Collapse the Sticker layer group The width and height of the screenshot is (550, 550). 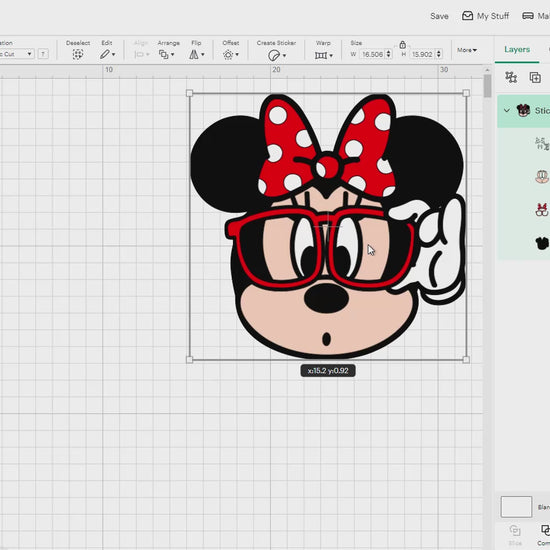507,110
